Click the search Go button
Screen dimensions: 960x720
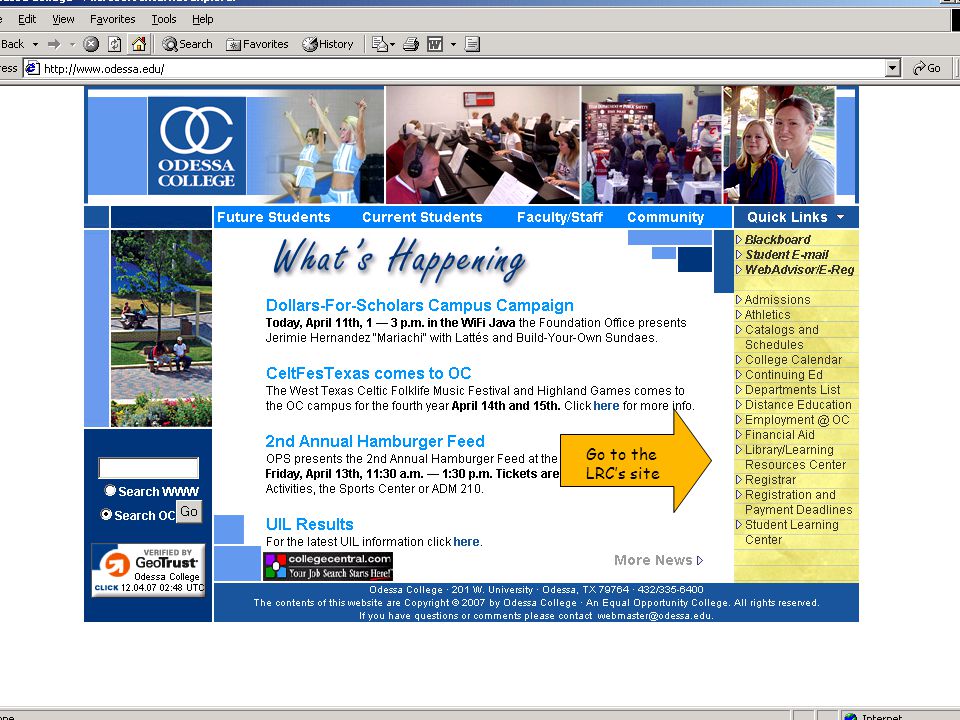coord(189,512)
